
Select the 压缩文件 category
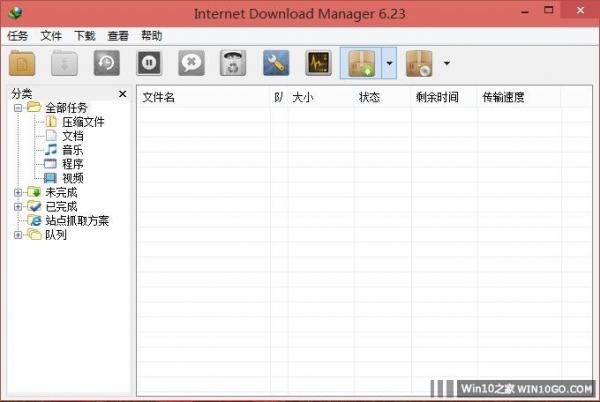[83, 122]
